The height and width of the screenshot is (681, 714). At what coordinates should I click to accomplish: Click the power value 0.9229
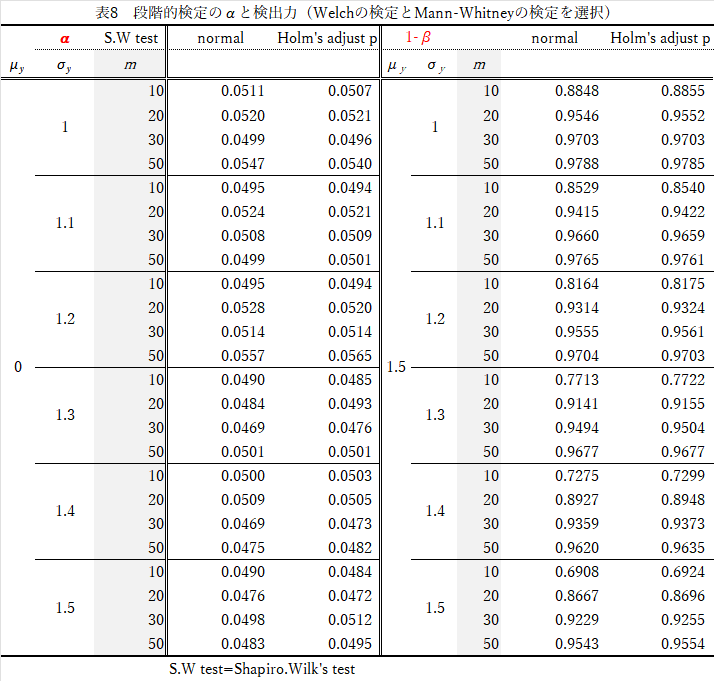(577, 620)
